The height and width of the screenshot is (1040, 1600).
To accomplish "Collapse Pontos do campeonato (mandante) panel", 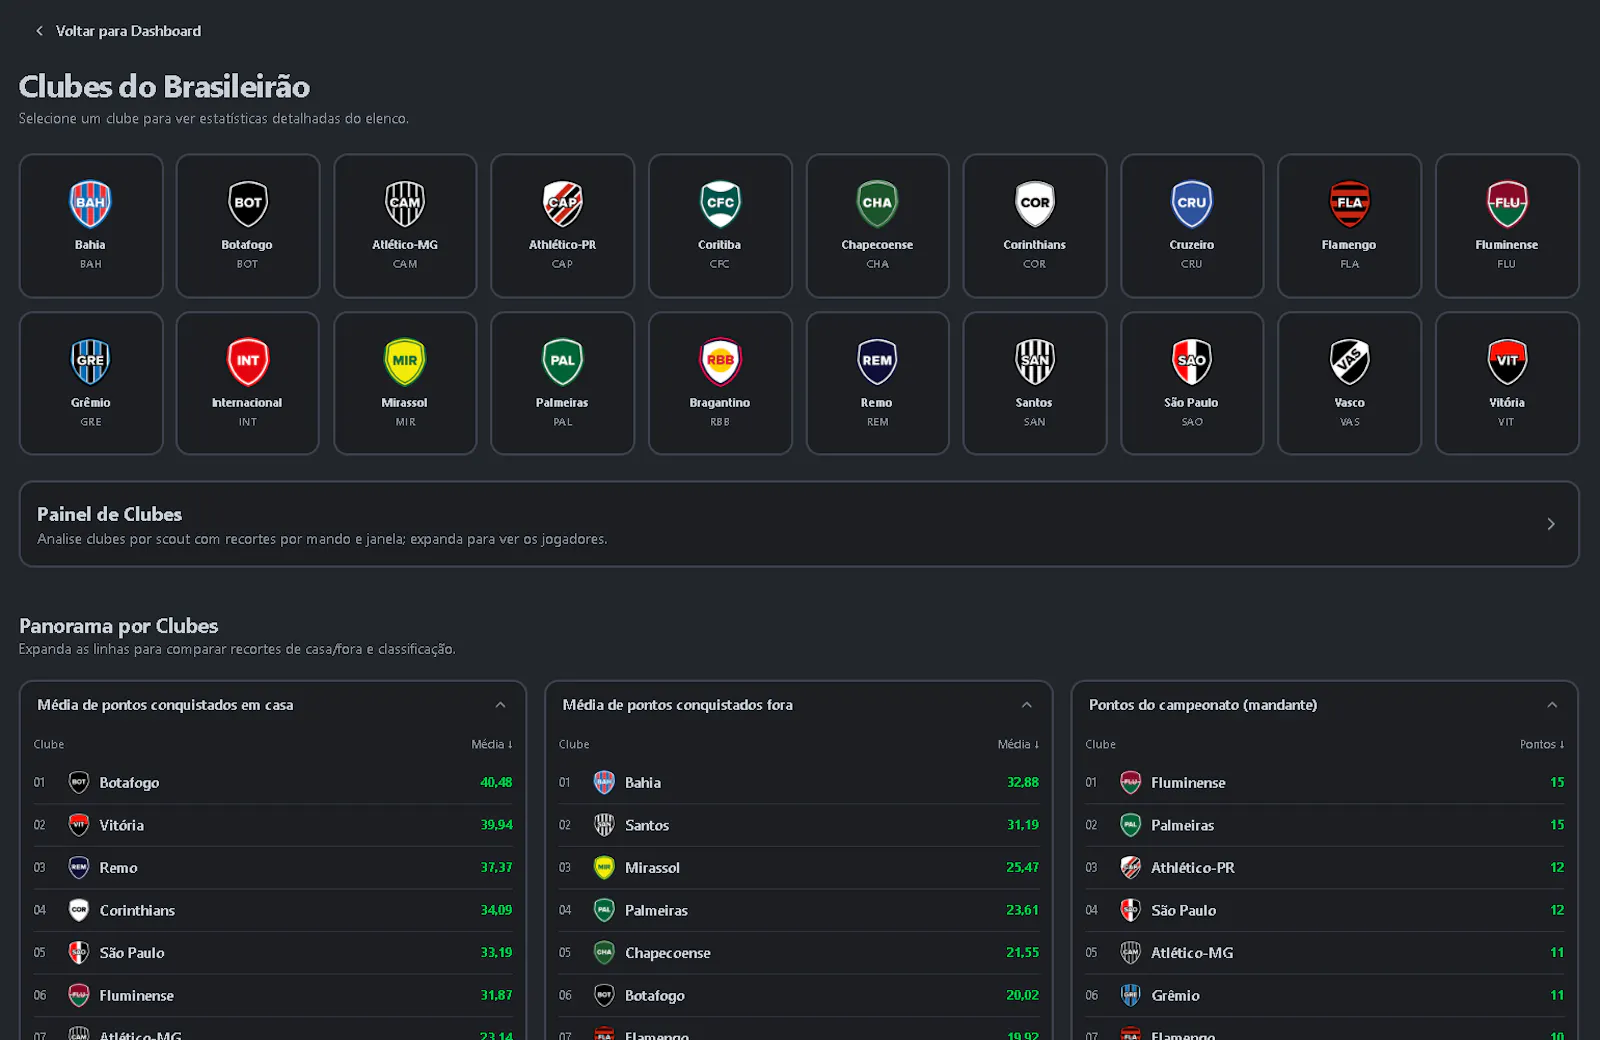I will click(1552, 705).
